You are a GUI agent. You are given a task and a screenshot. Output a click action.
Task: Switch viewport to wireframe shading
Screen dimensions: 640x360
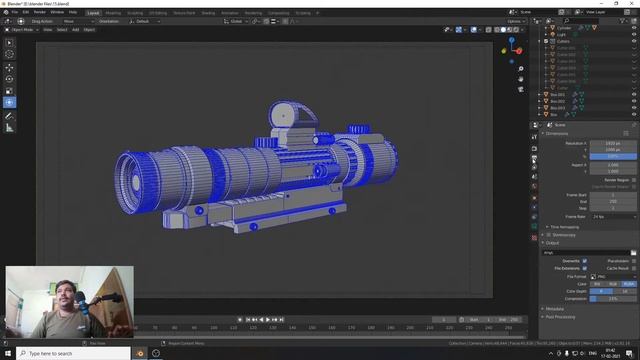[497, 30]
